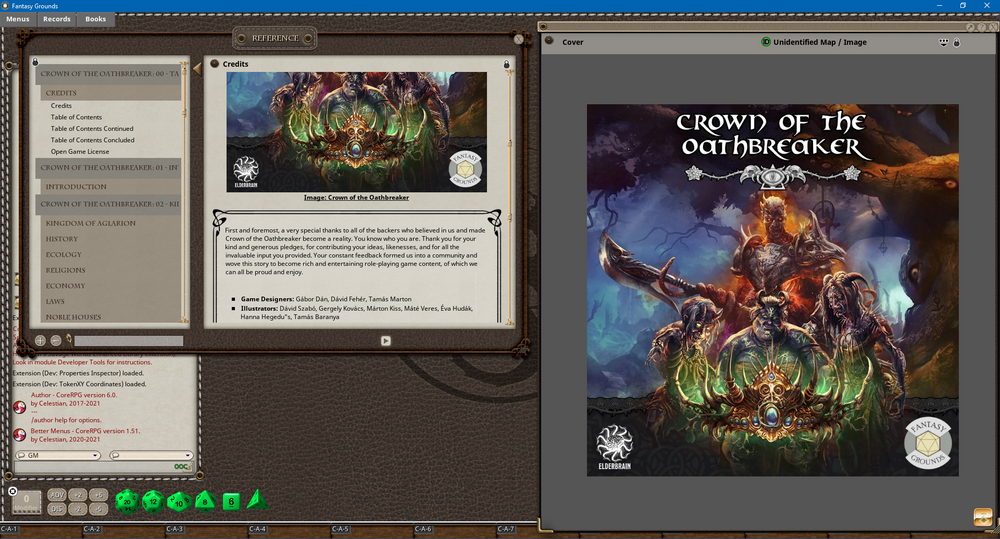Screen dimensions: 1000x539
Task: Click the expand-all plus icon in the reference index
Action: (41, 340)
